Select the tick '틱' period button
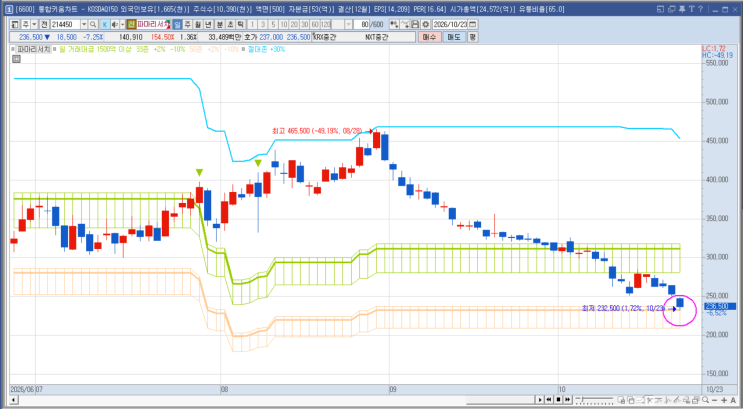The height and width of the screenshot is (409, 743). tap(240, 24)
